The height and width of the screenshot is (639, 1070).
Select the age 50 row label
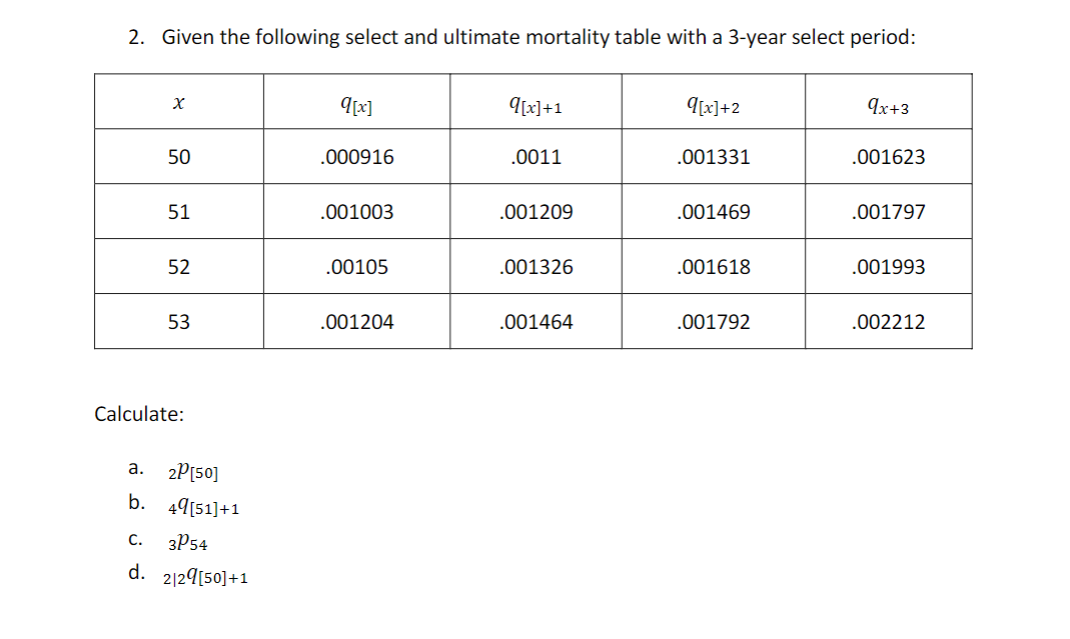(x=179, y=157)
